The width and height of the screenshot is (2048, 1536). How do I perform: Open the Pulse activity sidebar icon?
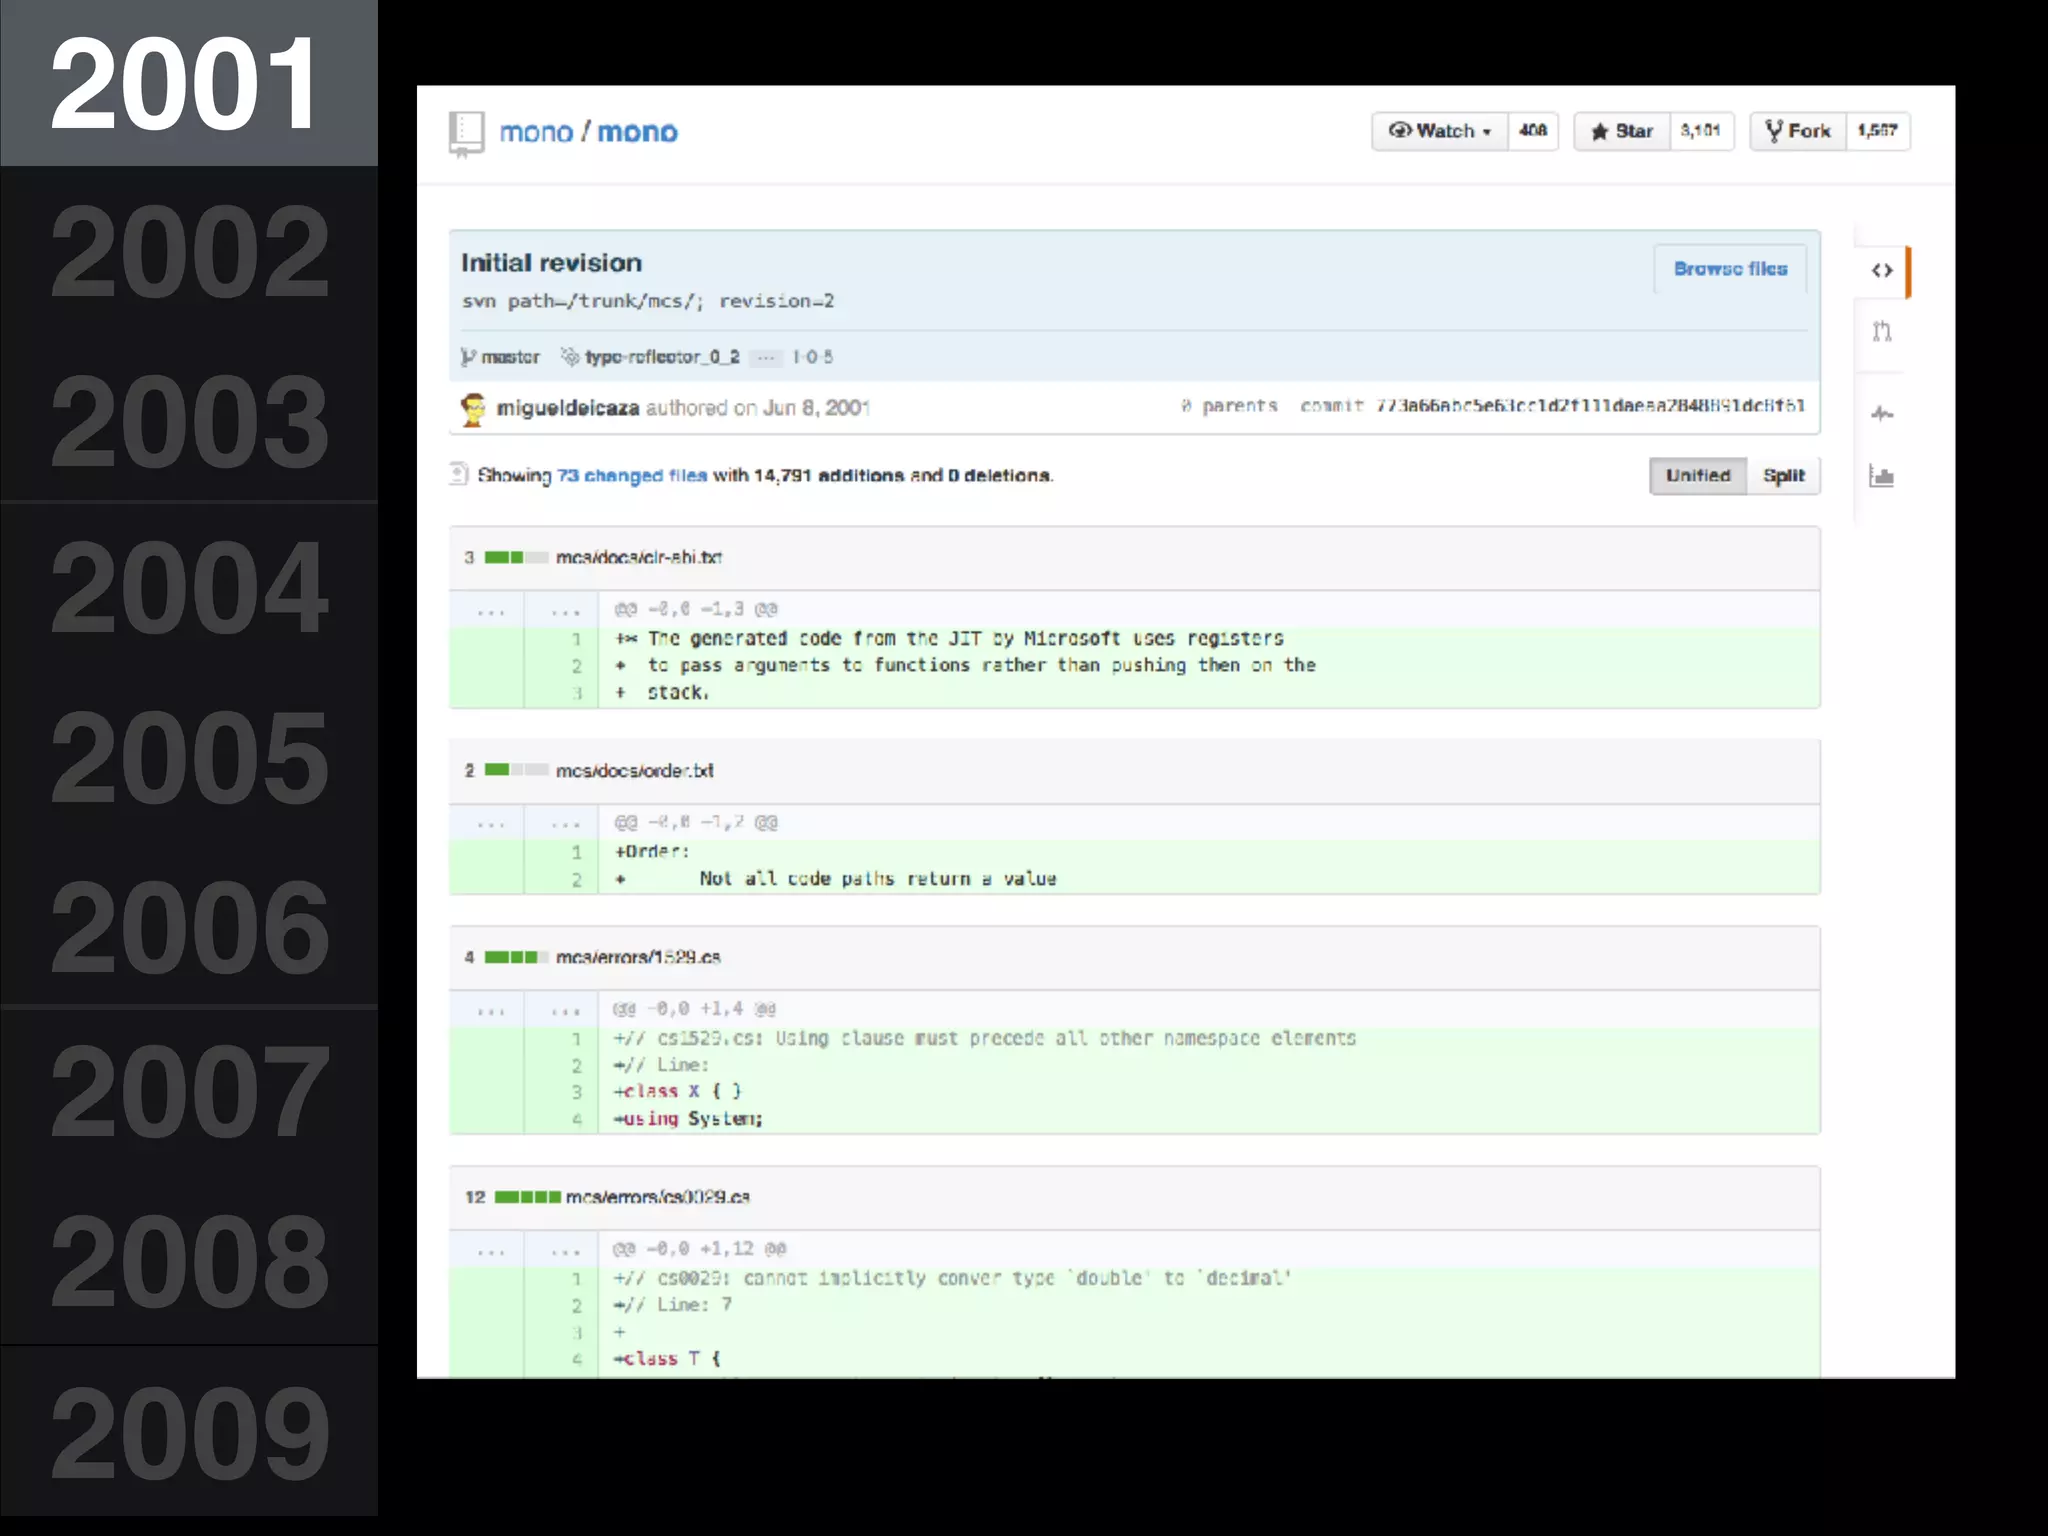1881,413
